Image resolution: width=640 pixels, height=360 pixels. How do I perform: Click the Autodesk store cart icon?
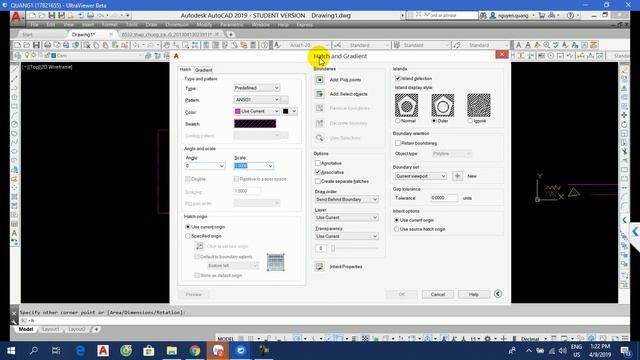point(542,16)
